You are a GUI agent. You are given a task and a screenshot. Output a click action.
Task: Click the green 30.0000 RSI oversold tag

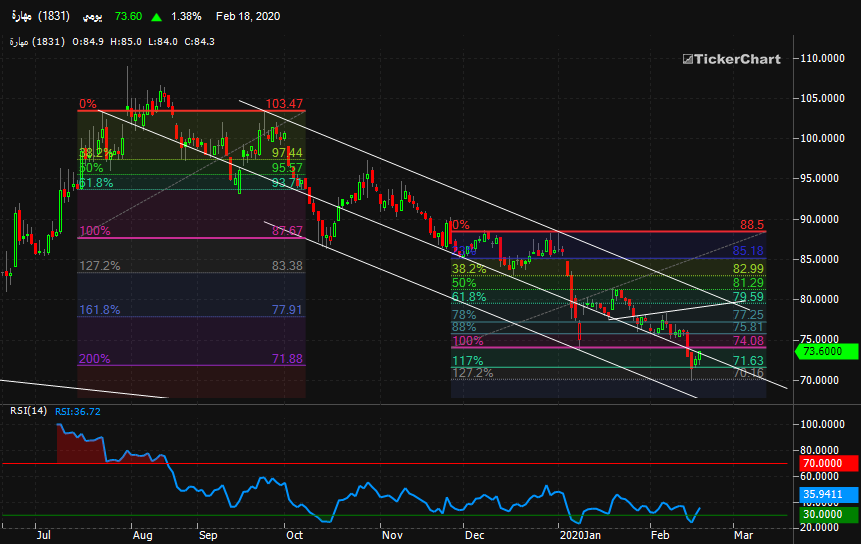point(829,516)
